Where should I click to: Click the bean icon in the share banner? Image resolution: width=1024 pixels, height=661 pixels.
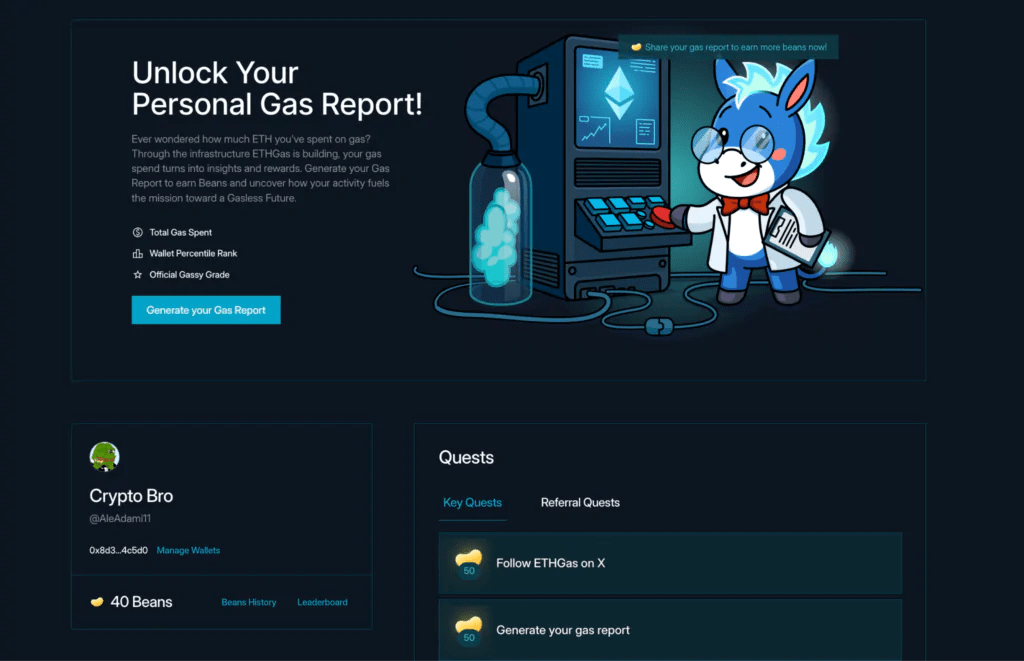coord(636,47)
